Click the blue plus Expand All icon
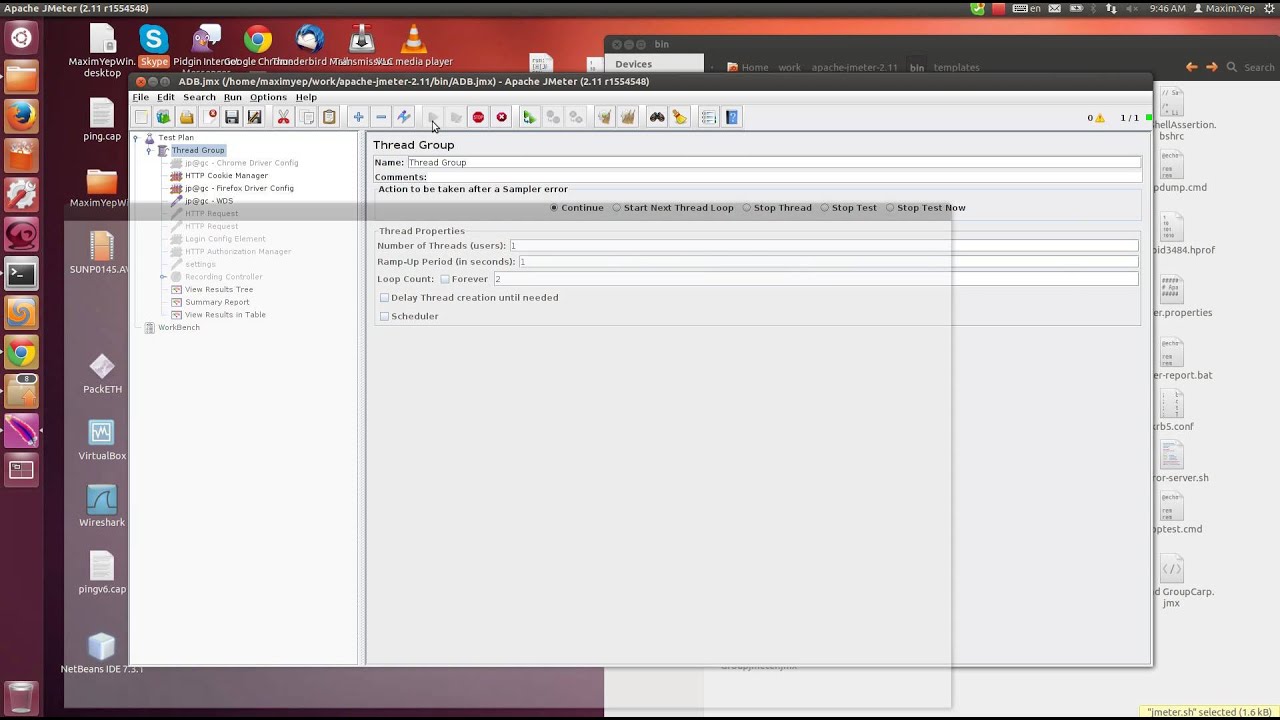Screen dimensions: 1280x720 358,117
